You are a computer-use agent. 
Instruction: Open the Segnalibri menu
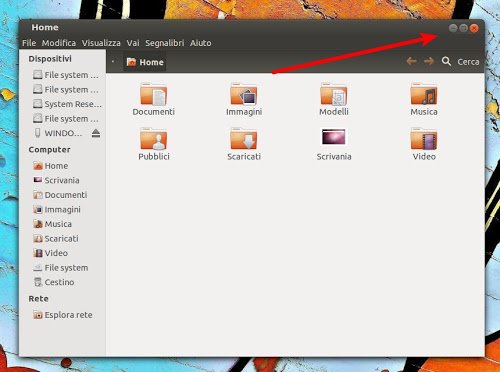click(x=165, y=43)
